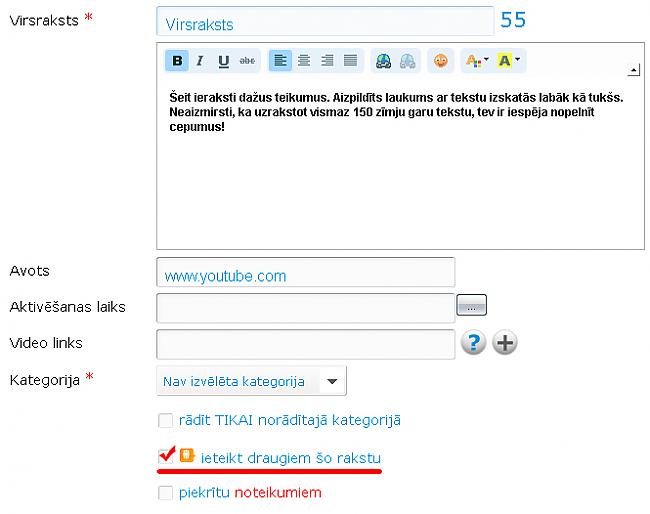Insert a hyperlink with the globe icon
650x514 pixels.
[x=383, y=61]
